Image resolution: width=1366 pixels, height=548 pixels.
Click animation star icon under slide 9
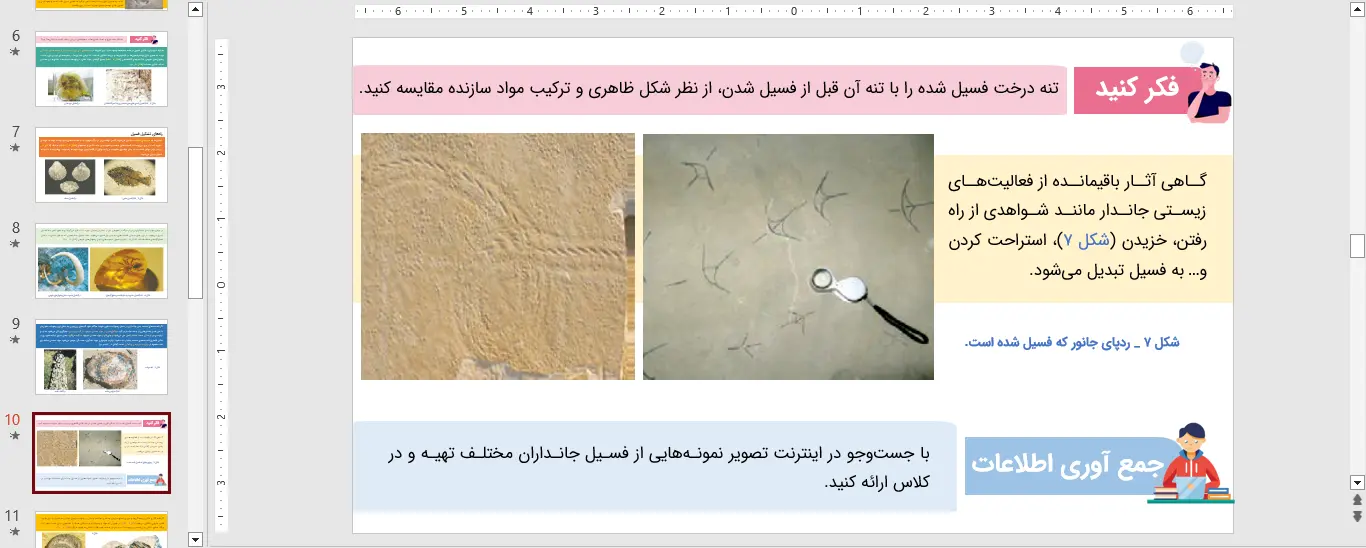15,340
